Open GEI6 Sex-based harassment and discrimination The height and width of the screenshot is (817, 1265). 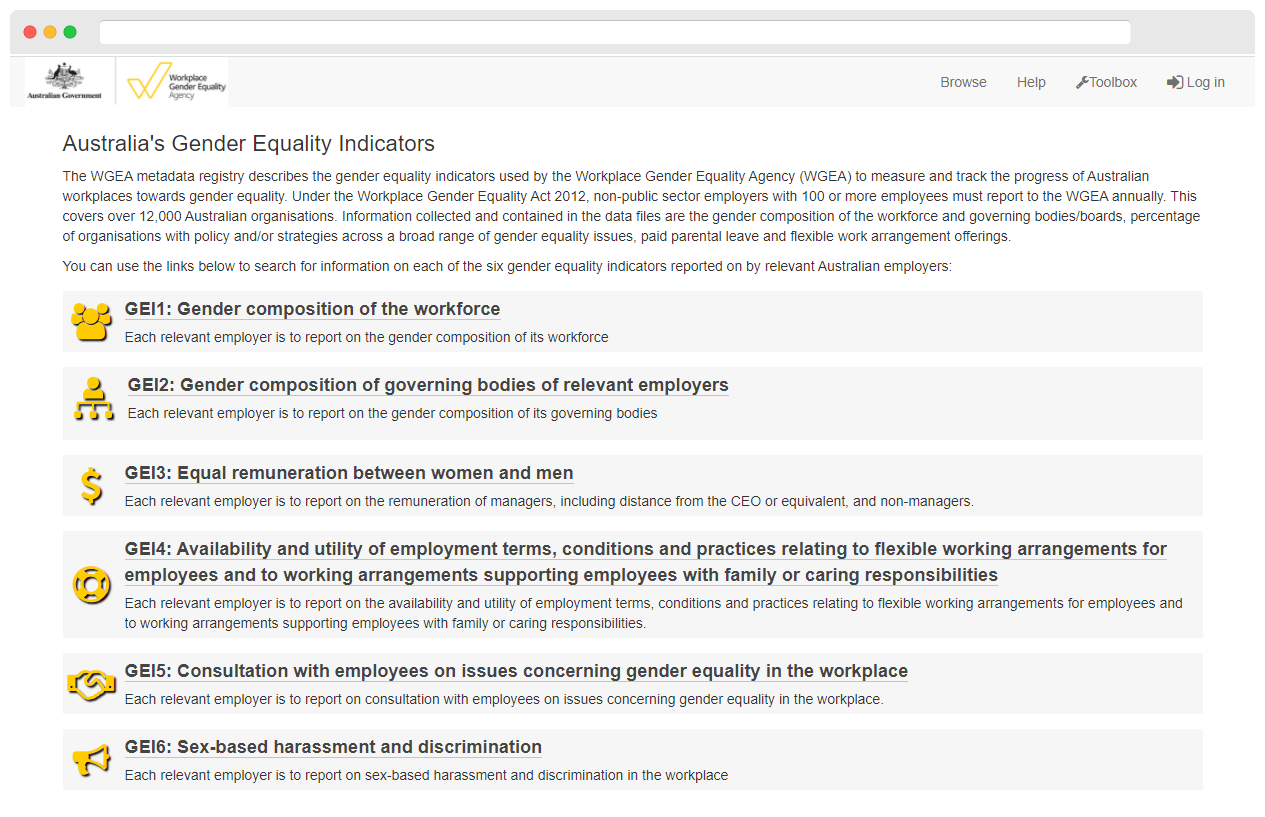tap(333, 747)
